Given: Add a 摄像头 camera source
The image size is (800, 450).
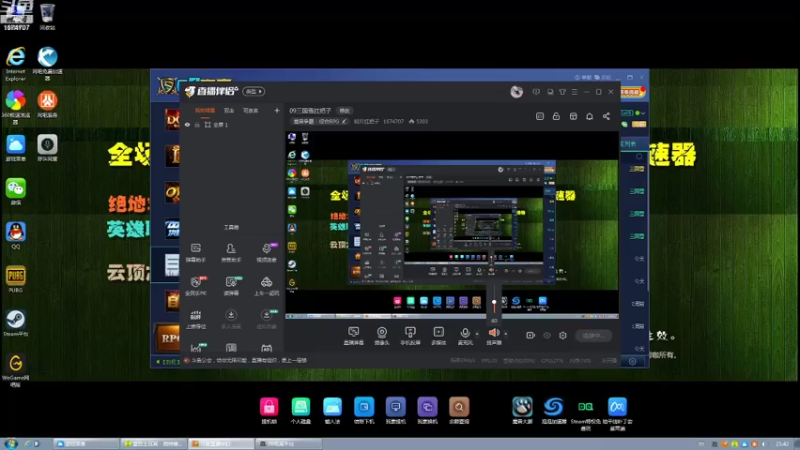Looking at the screenshot, I should 382,335.
